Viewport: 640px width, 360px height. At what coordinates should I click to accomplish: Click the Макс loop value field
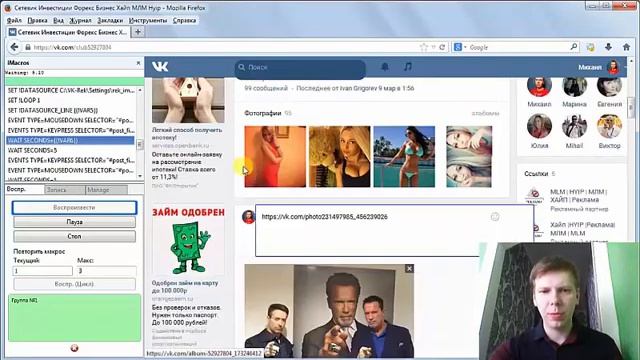[106, 271]
